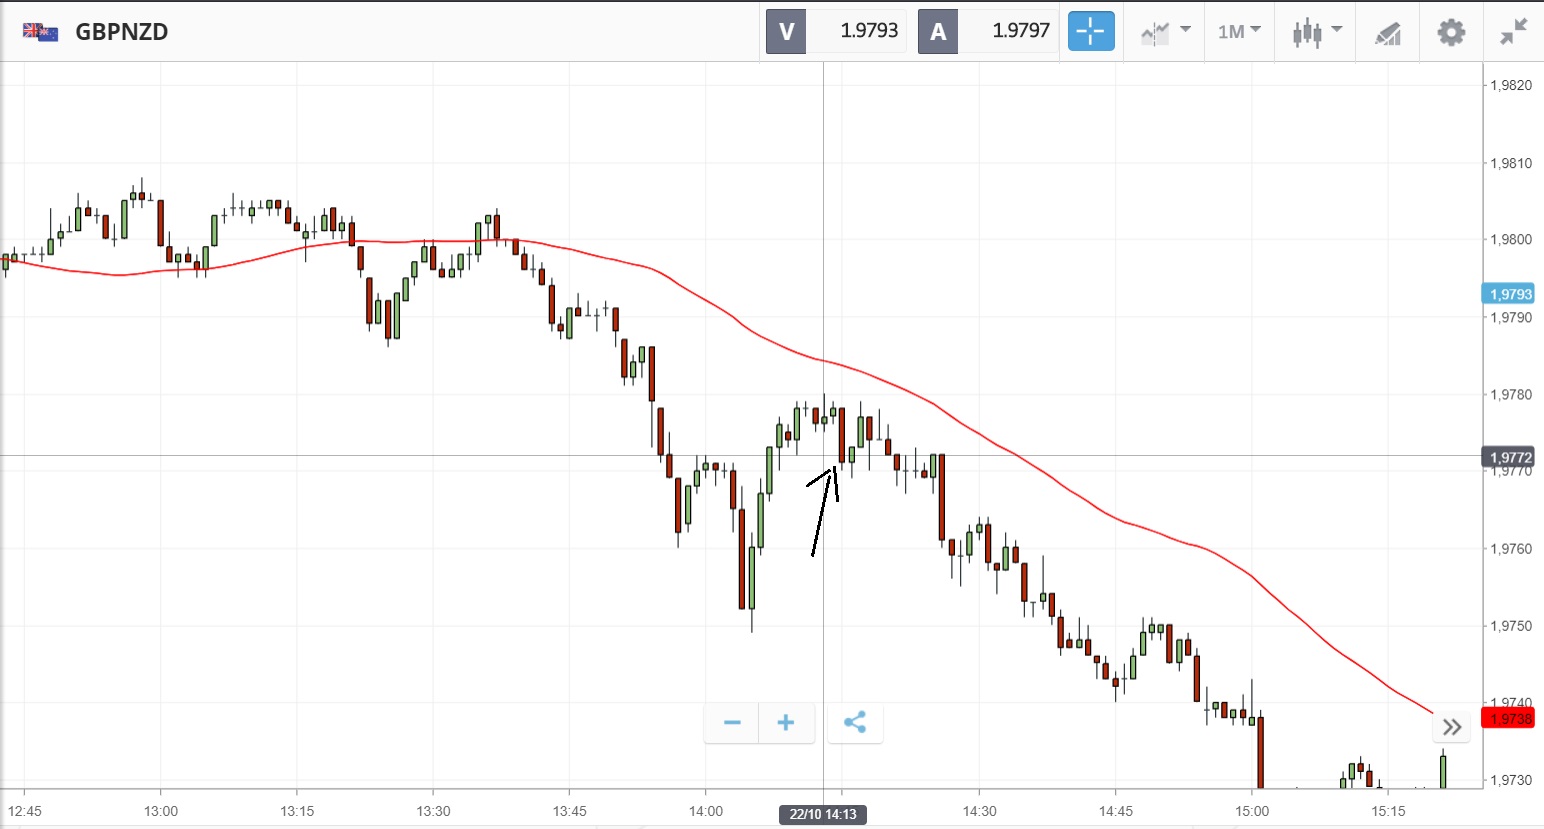This screenshot has height=829, width=1544.
Task: Click the V sell price 1.9793 button
Action: [x=836, y=31]
